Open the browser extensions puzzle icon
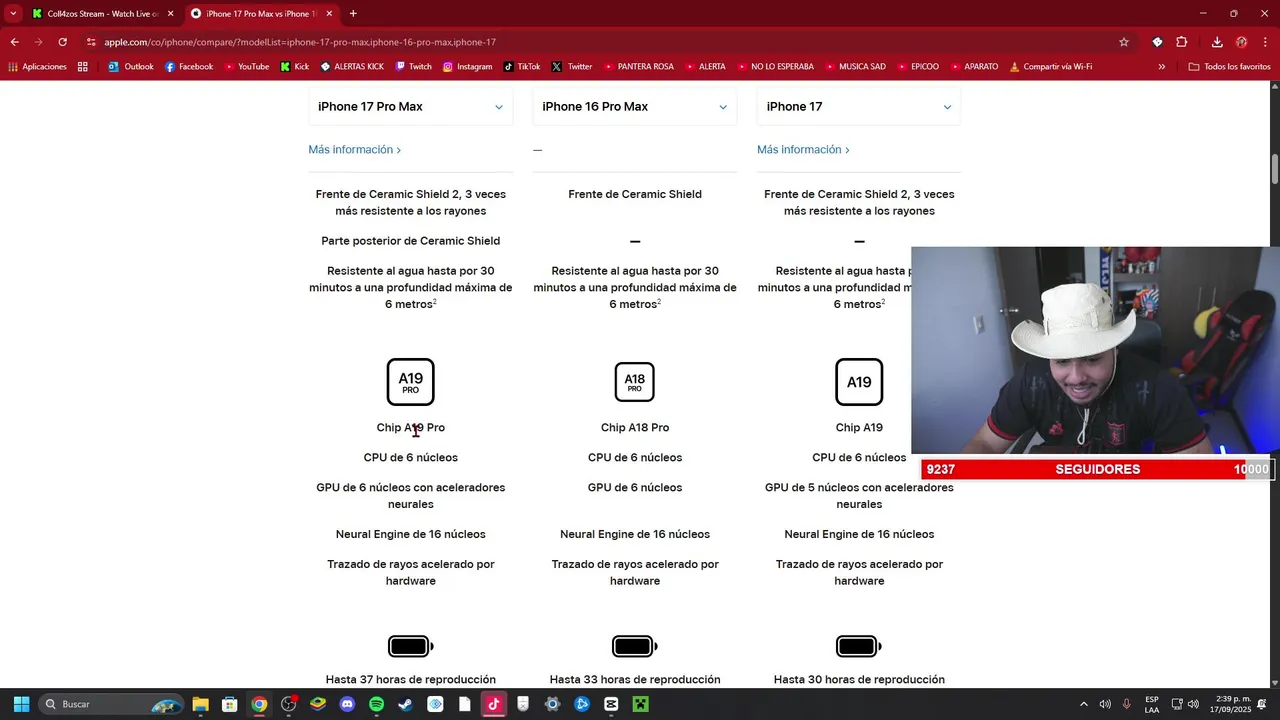The width and height of the screenshot is (1280, 720). pyautogui.click(x=1181, y=42)
